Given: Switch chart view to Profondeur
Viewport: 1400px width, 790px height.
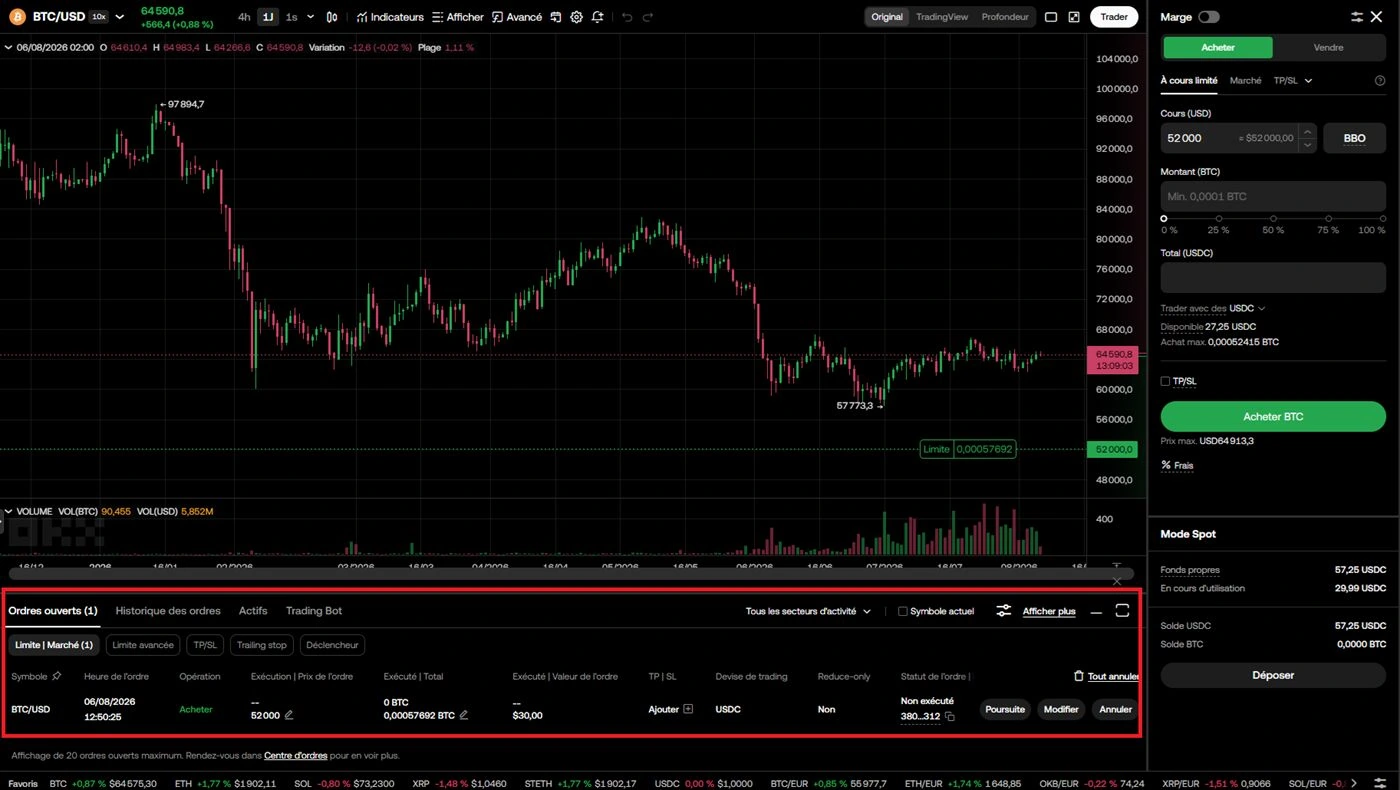Looking at the screenshot, I should pos(1005,17).
